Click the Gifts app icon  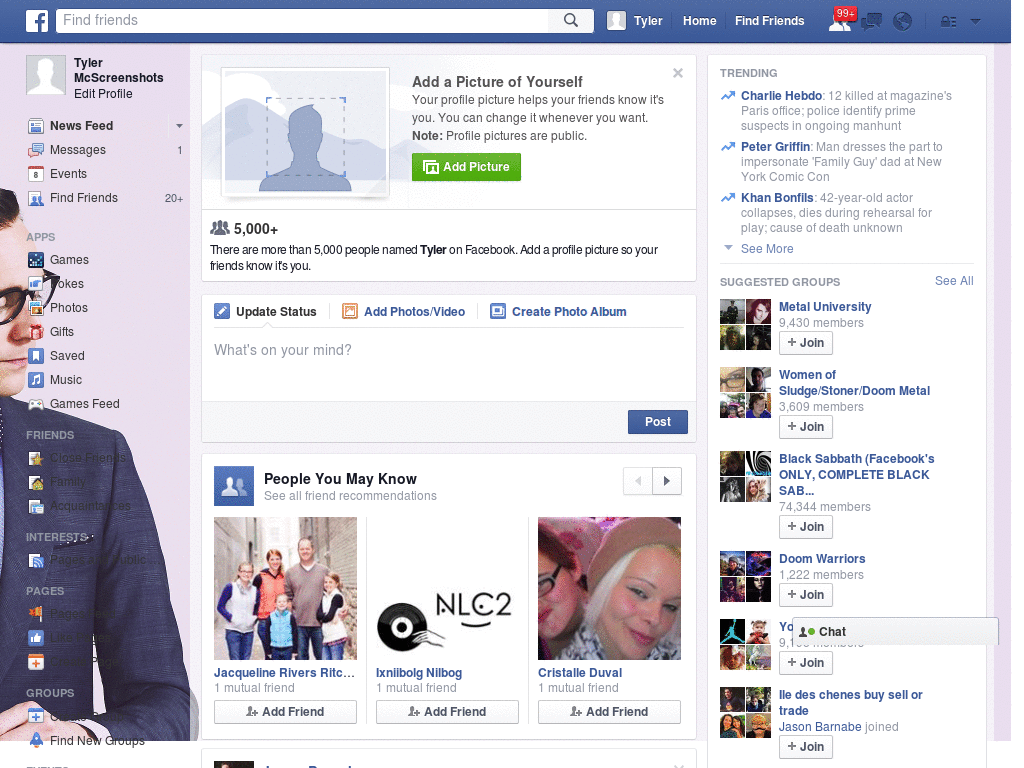[x=36, y=332]
